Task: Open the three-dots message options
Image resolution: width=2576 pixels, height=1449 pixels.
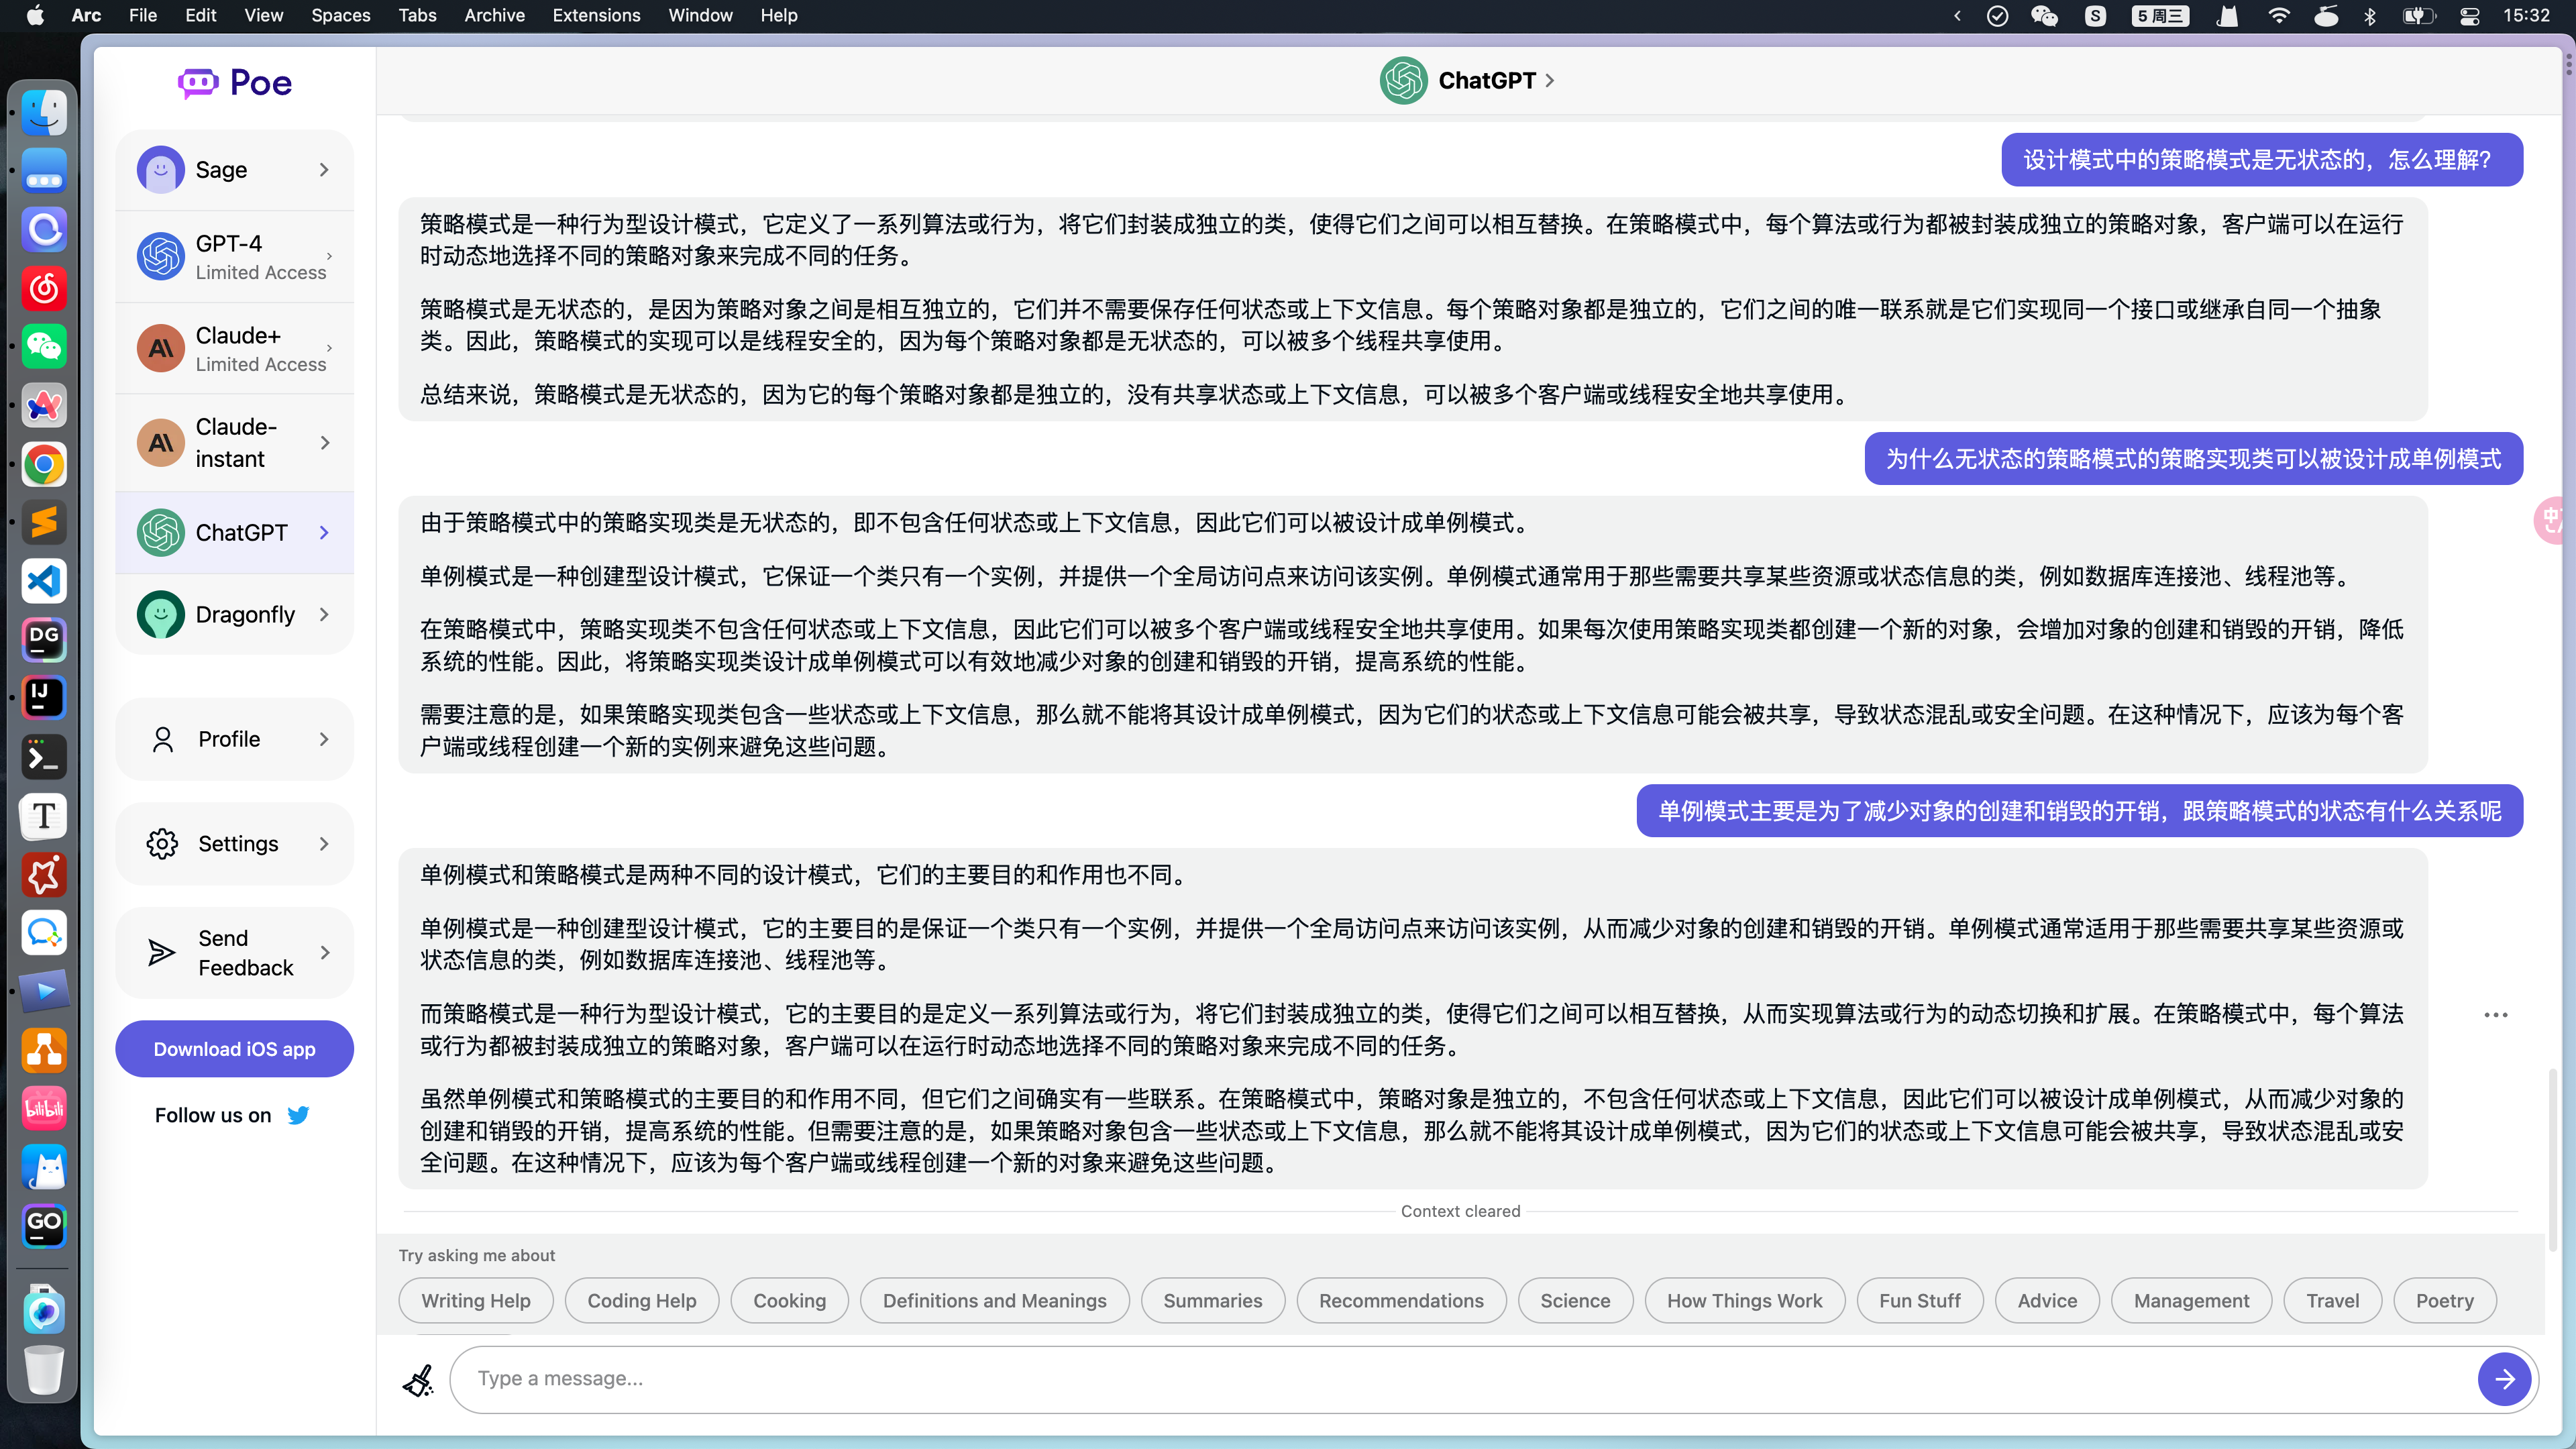Action: coord(2495,1015)
